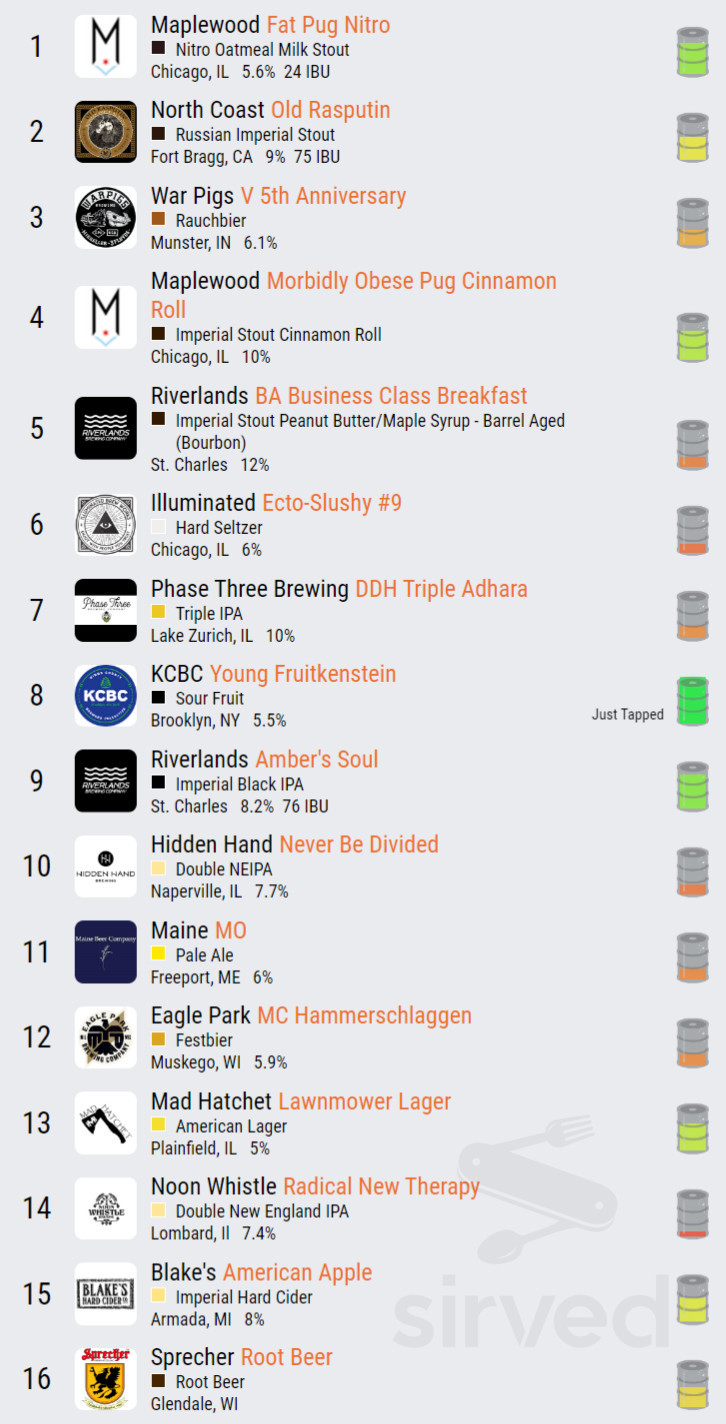Click the Maine Beer Company logo

click(x=105, y=952)
